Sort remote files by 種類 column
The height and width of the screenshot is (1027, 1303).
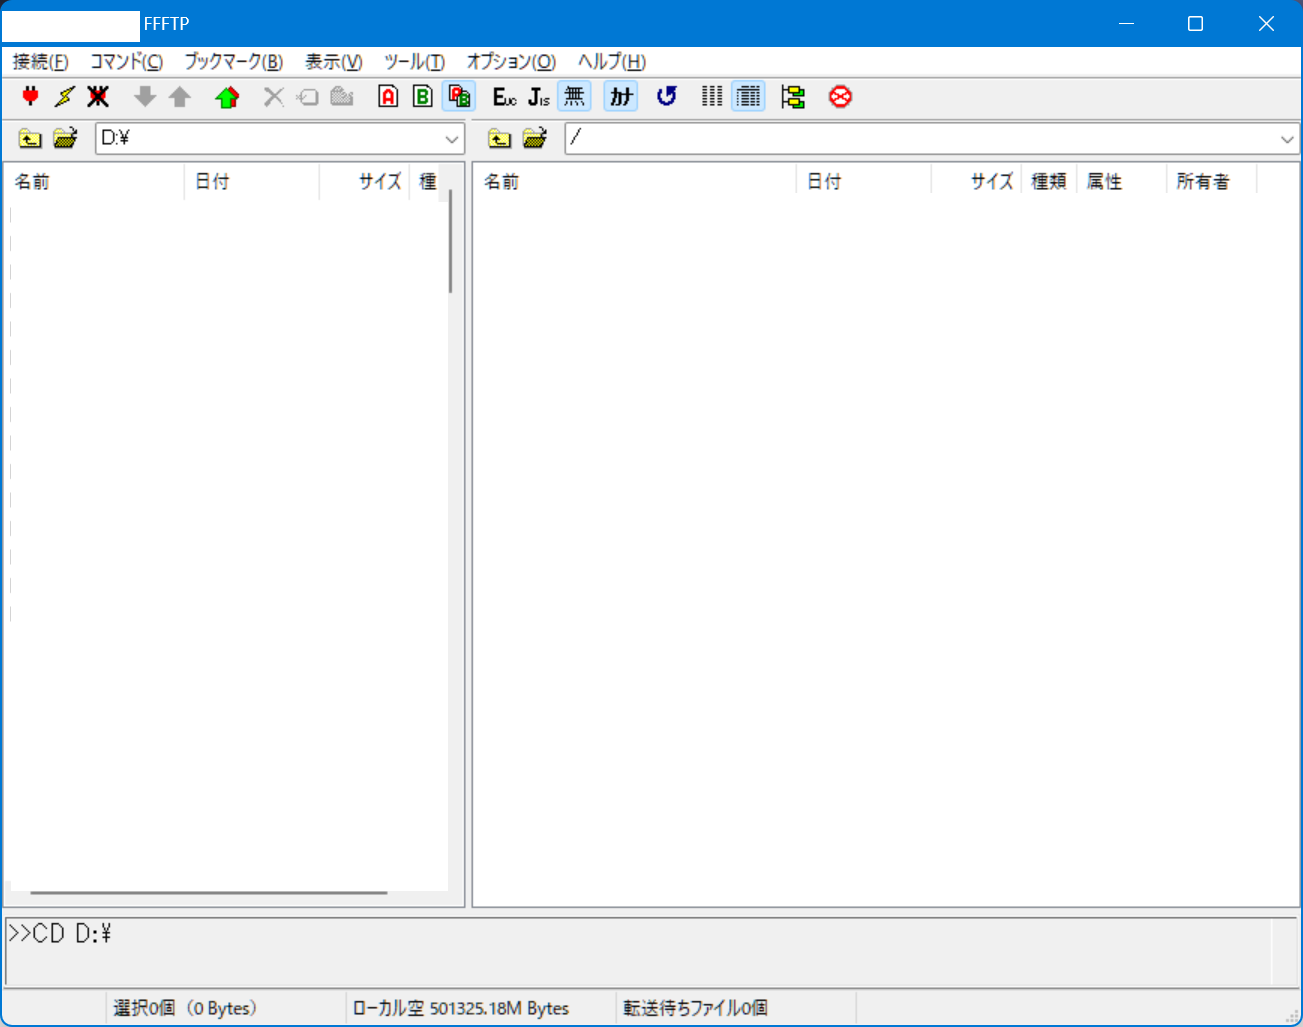[1049, 181]
